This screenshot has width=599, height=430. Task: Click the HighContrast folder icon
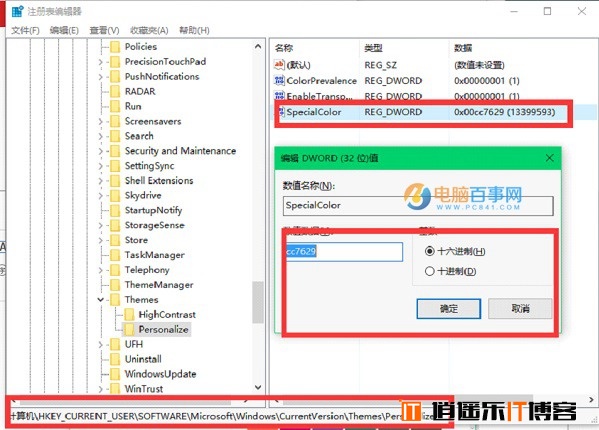point(129,314)
